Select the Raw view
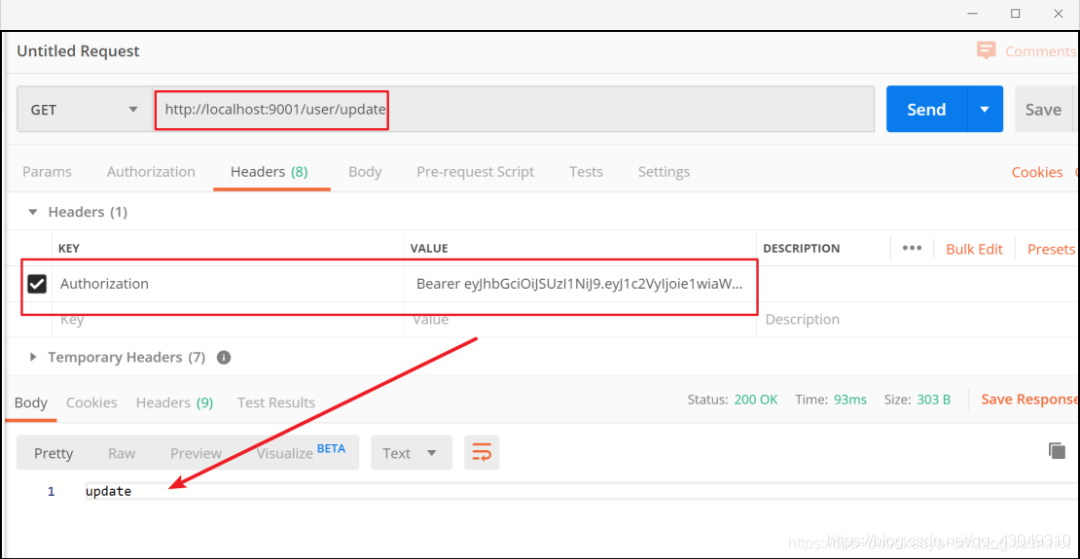Viewport: 1080px width, 559px height. pyautogui.click(x=122, y=454)
